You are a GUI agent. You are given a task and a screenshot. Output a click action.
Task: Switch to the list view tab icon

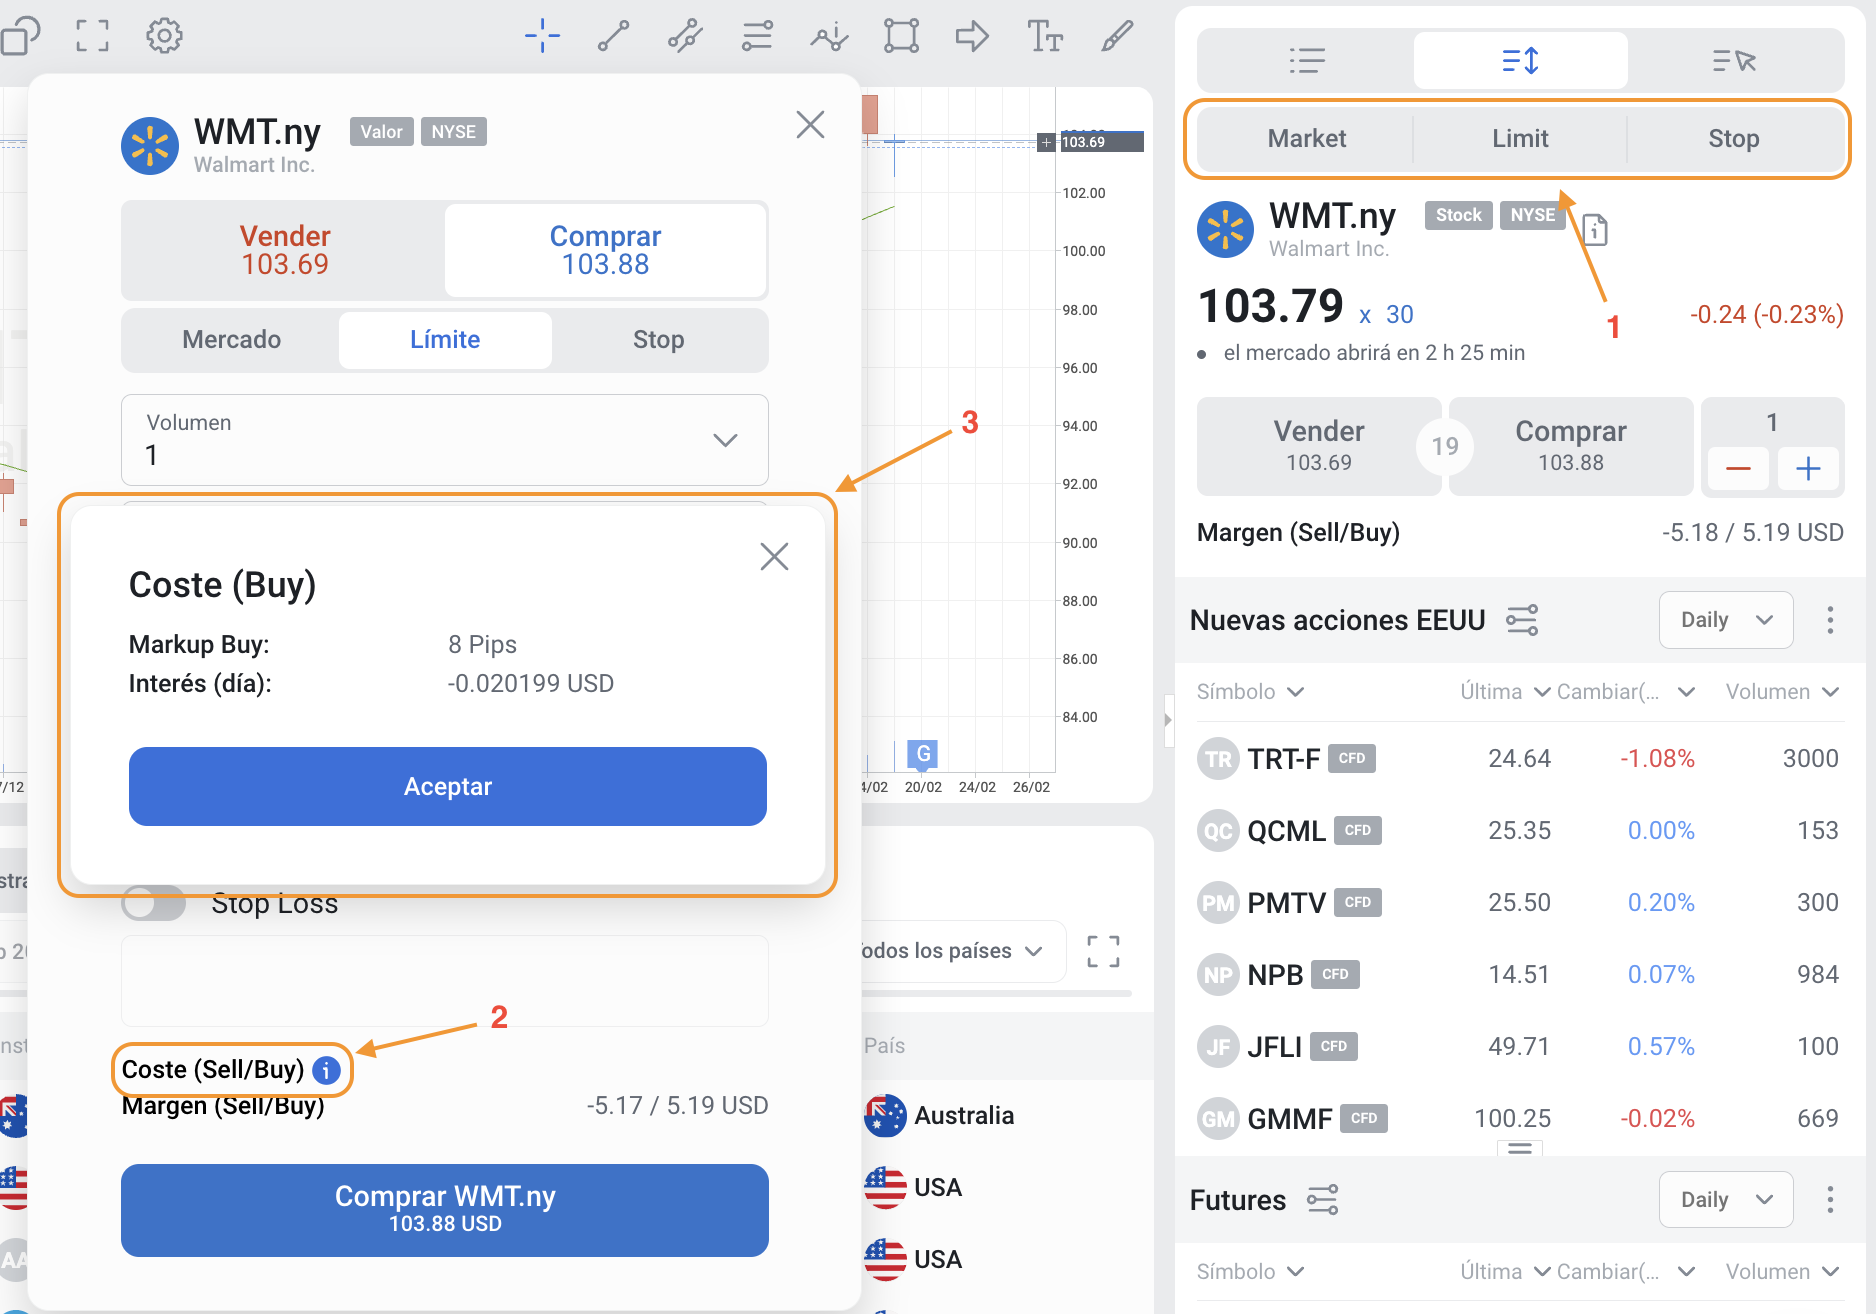[1307, 61]
